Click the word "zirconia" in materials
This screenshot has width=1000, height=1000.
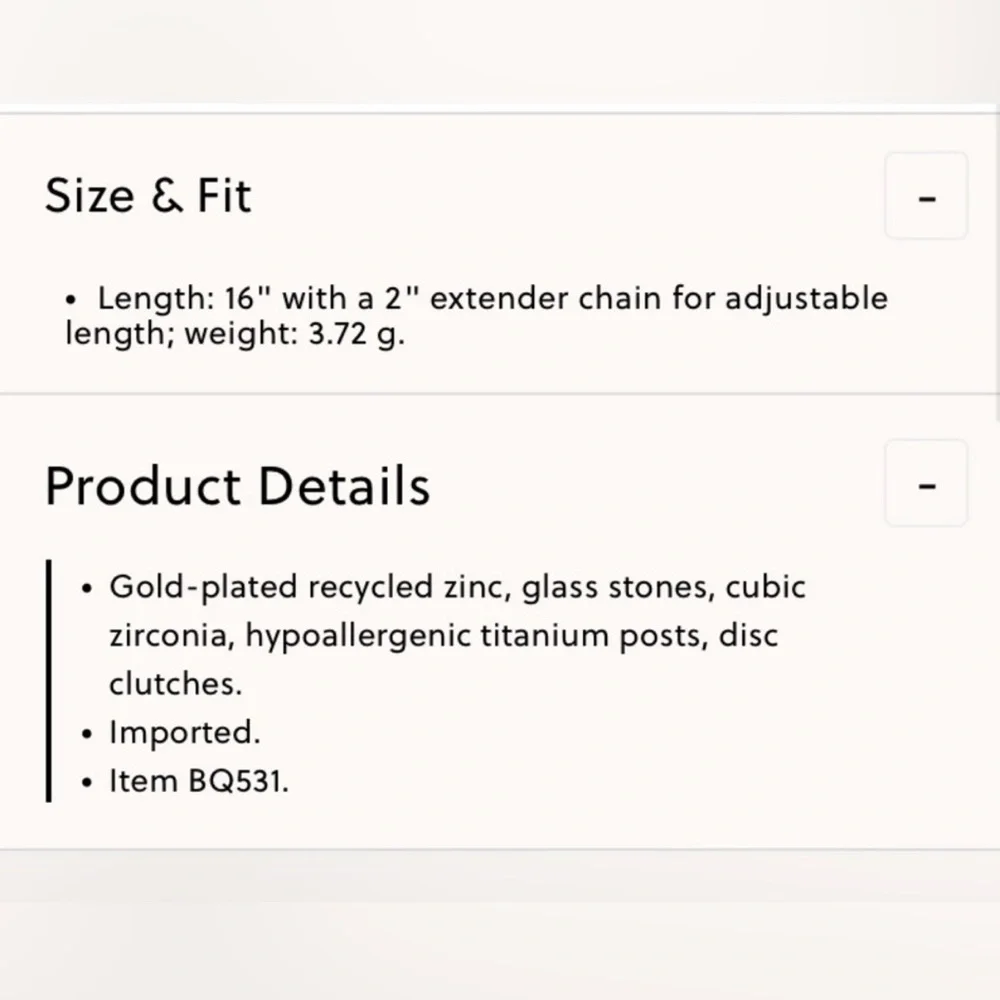point(168,635)
